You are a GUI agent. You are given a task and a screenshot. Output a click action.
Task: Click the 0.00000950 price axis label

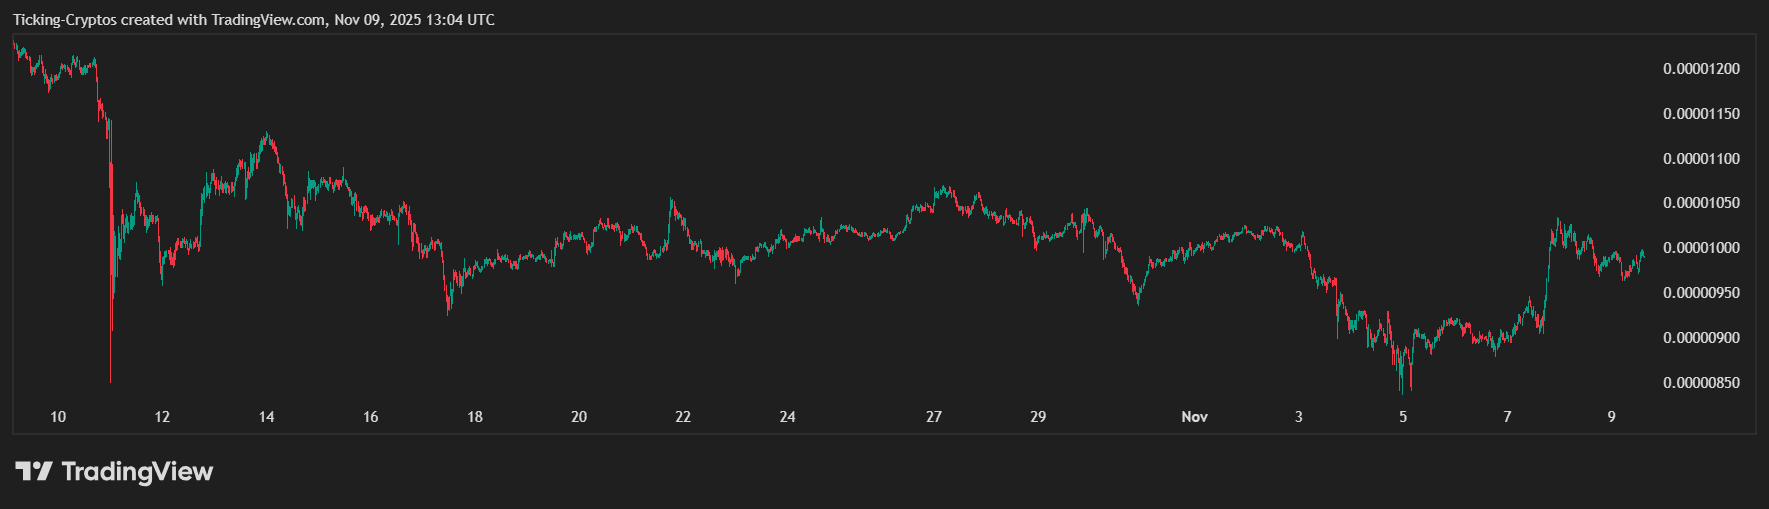1701,293
